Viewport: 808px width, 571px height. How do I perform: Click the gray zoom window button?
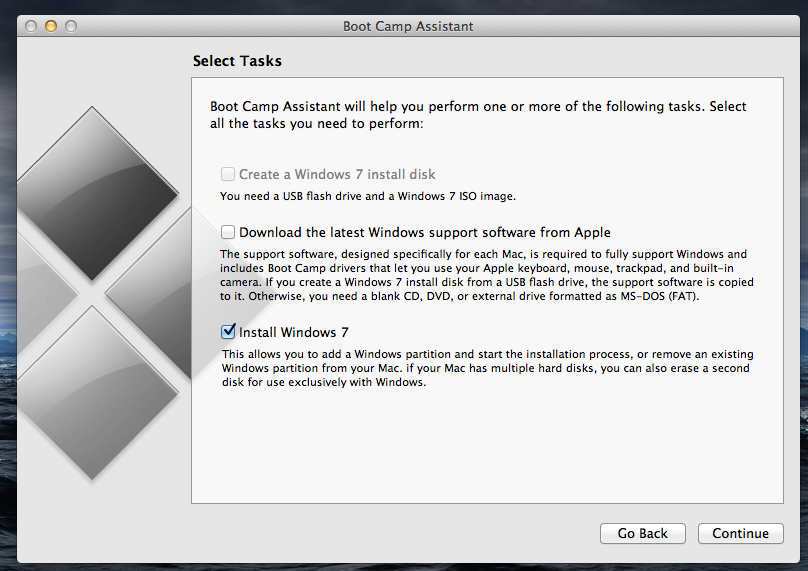(71, 26)
